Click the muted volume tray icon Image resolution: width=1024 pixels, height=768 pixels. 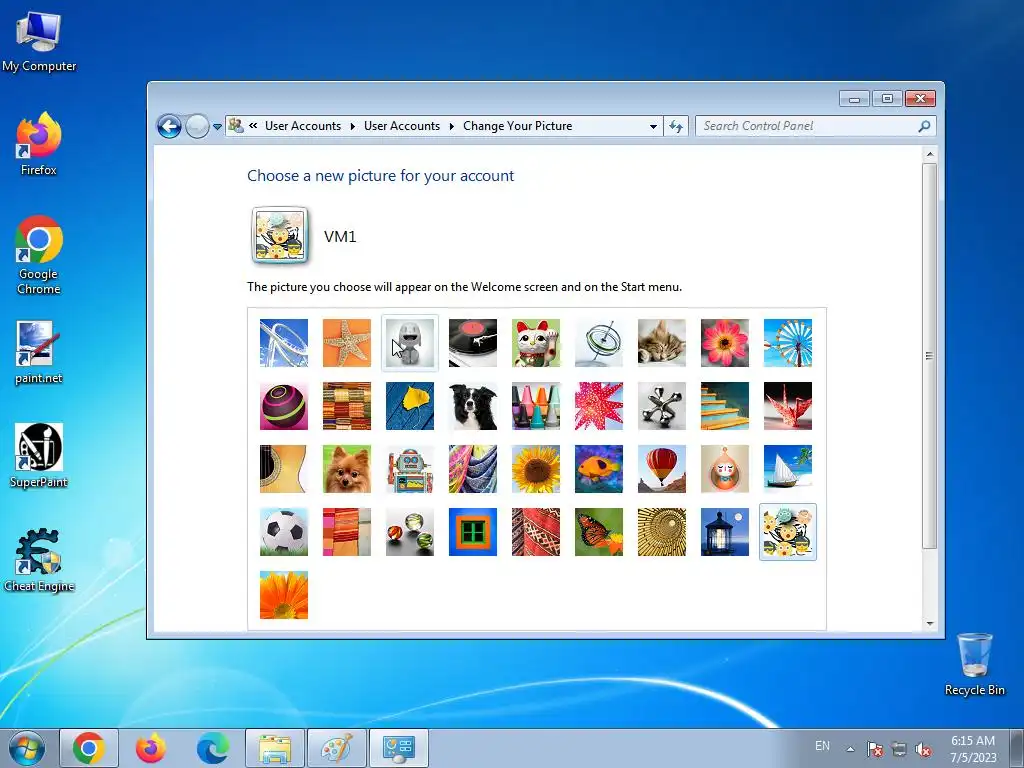coord(923,749)
